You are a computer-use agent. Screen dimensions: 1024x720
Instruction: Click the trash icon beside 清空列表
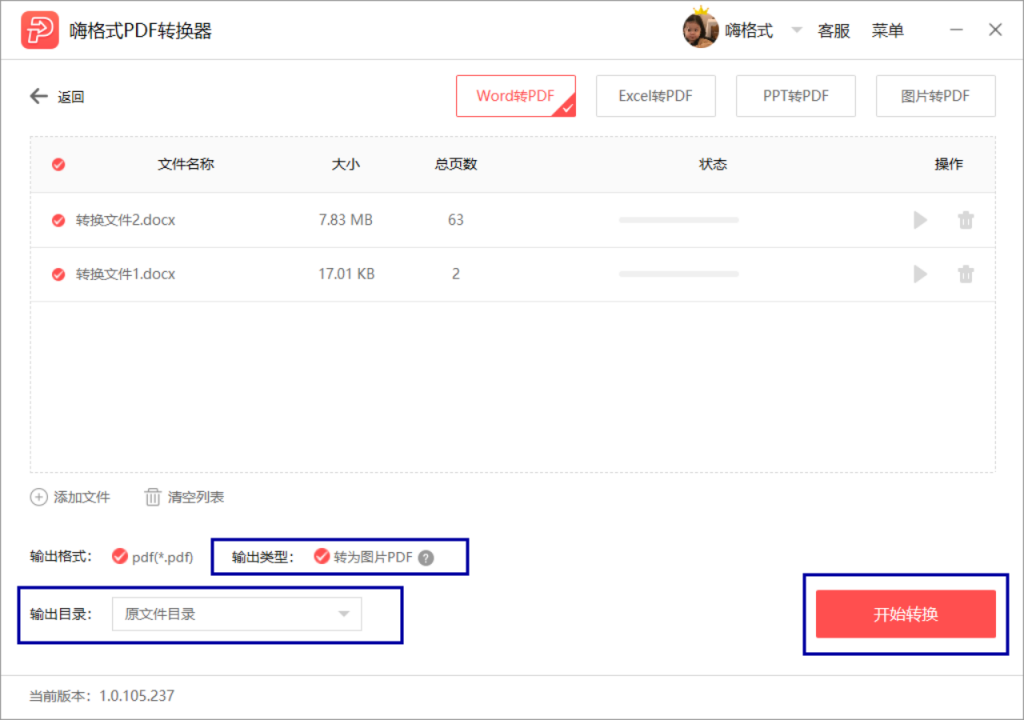(x=152, y=497)
